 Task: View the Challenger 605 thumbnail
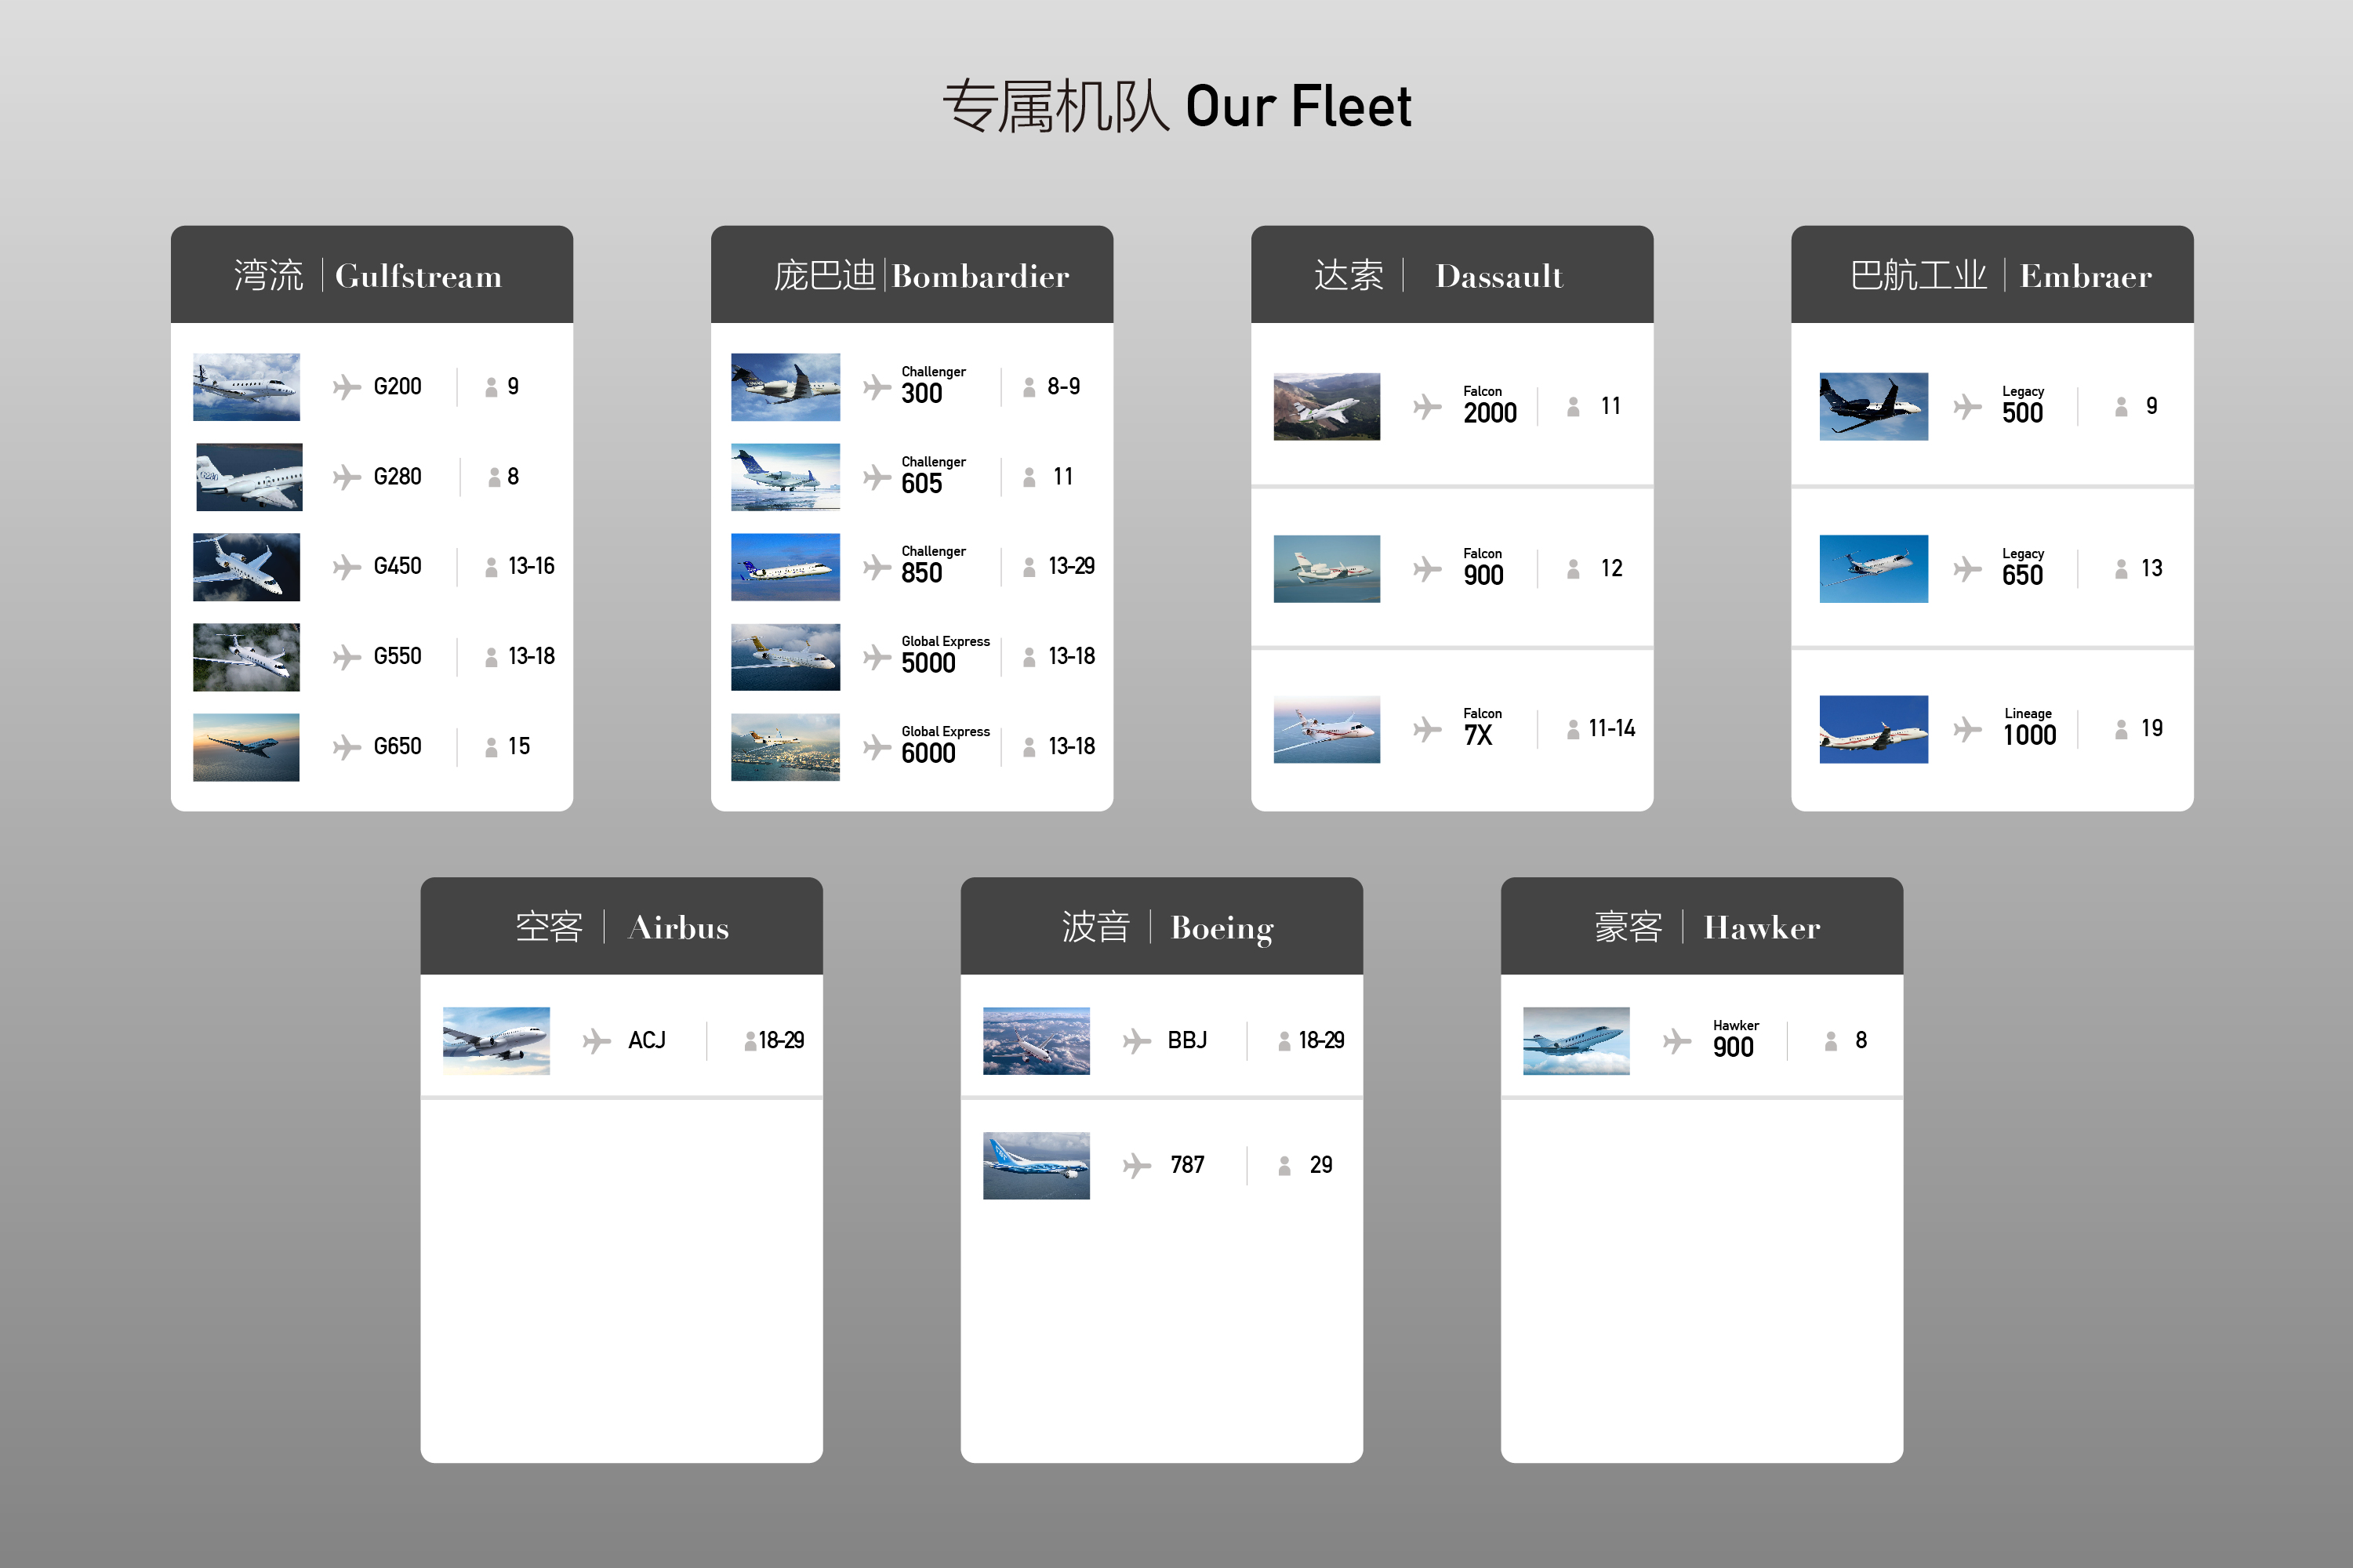[785, 477]
